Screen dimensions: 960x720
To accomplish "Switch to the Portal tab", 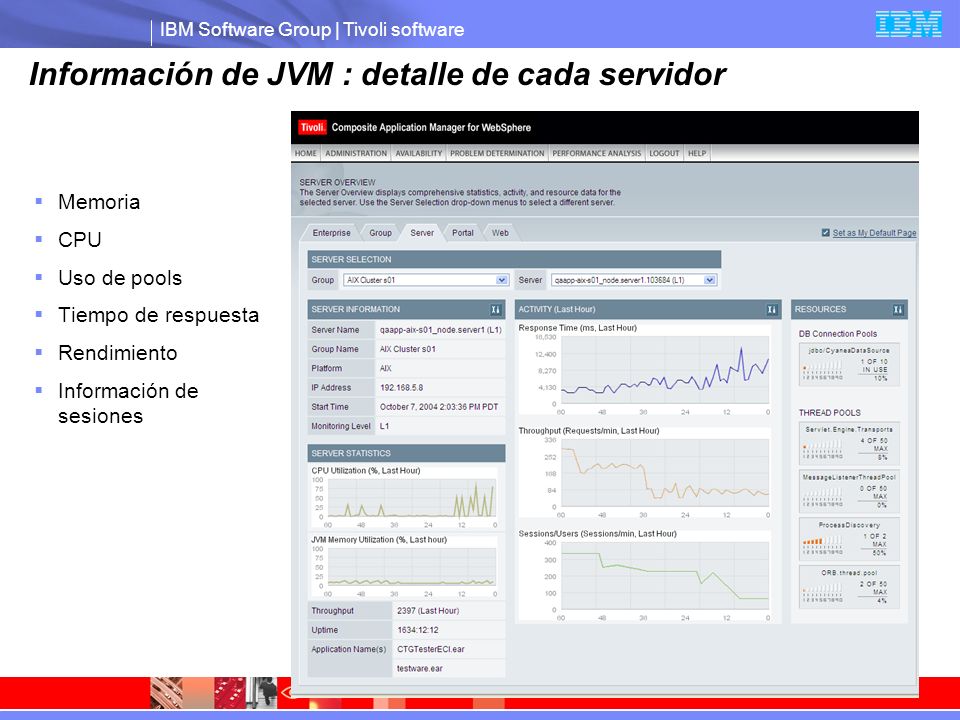I will pos(463,233).
